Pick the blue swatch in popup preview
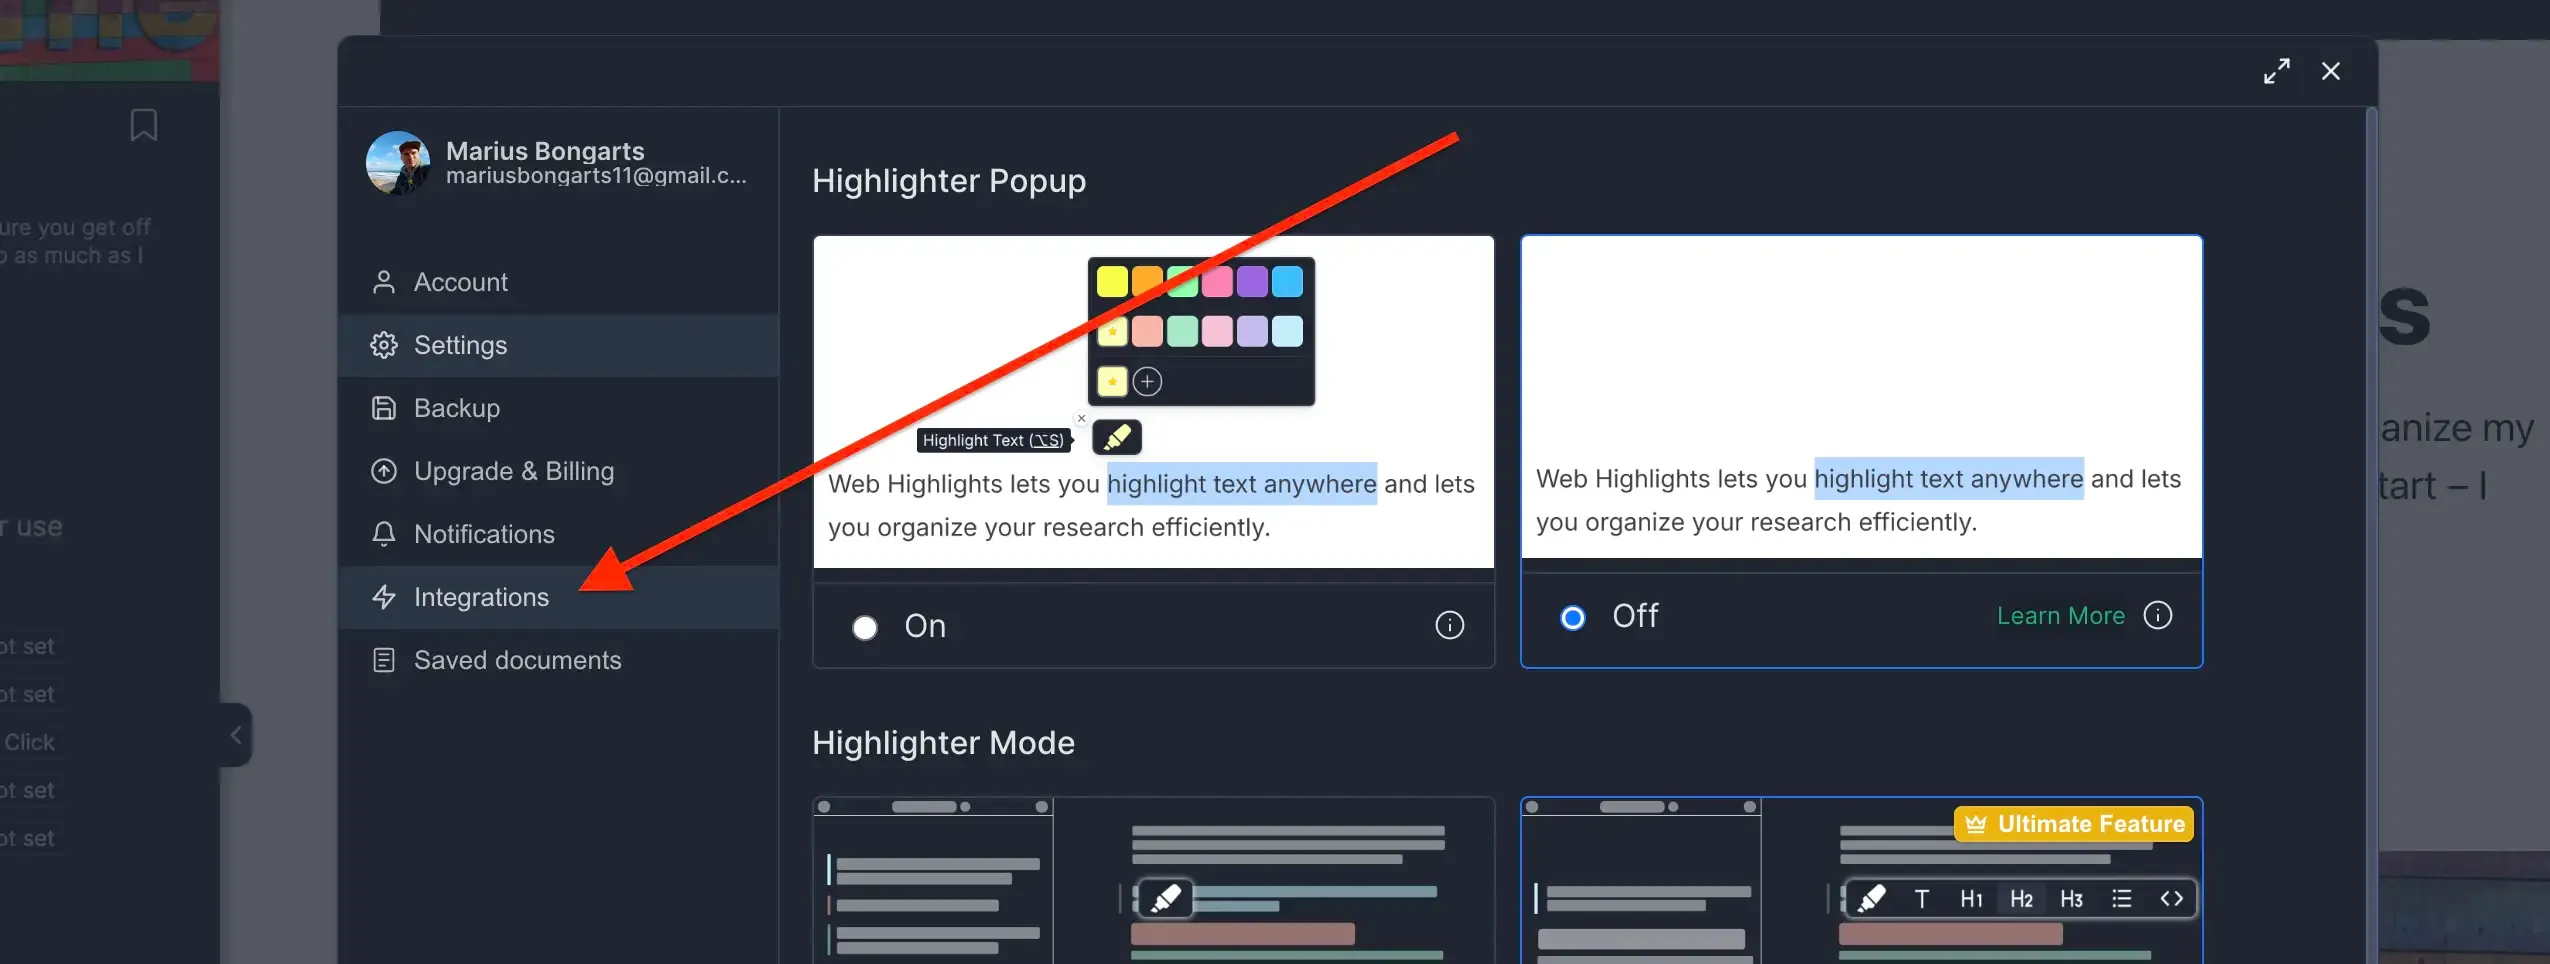This screenshot has height=964, width=2550. [1287, 282]
